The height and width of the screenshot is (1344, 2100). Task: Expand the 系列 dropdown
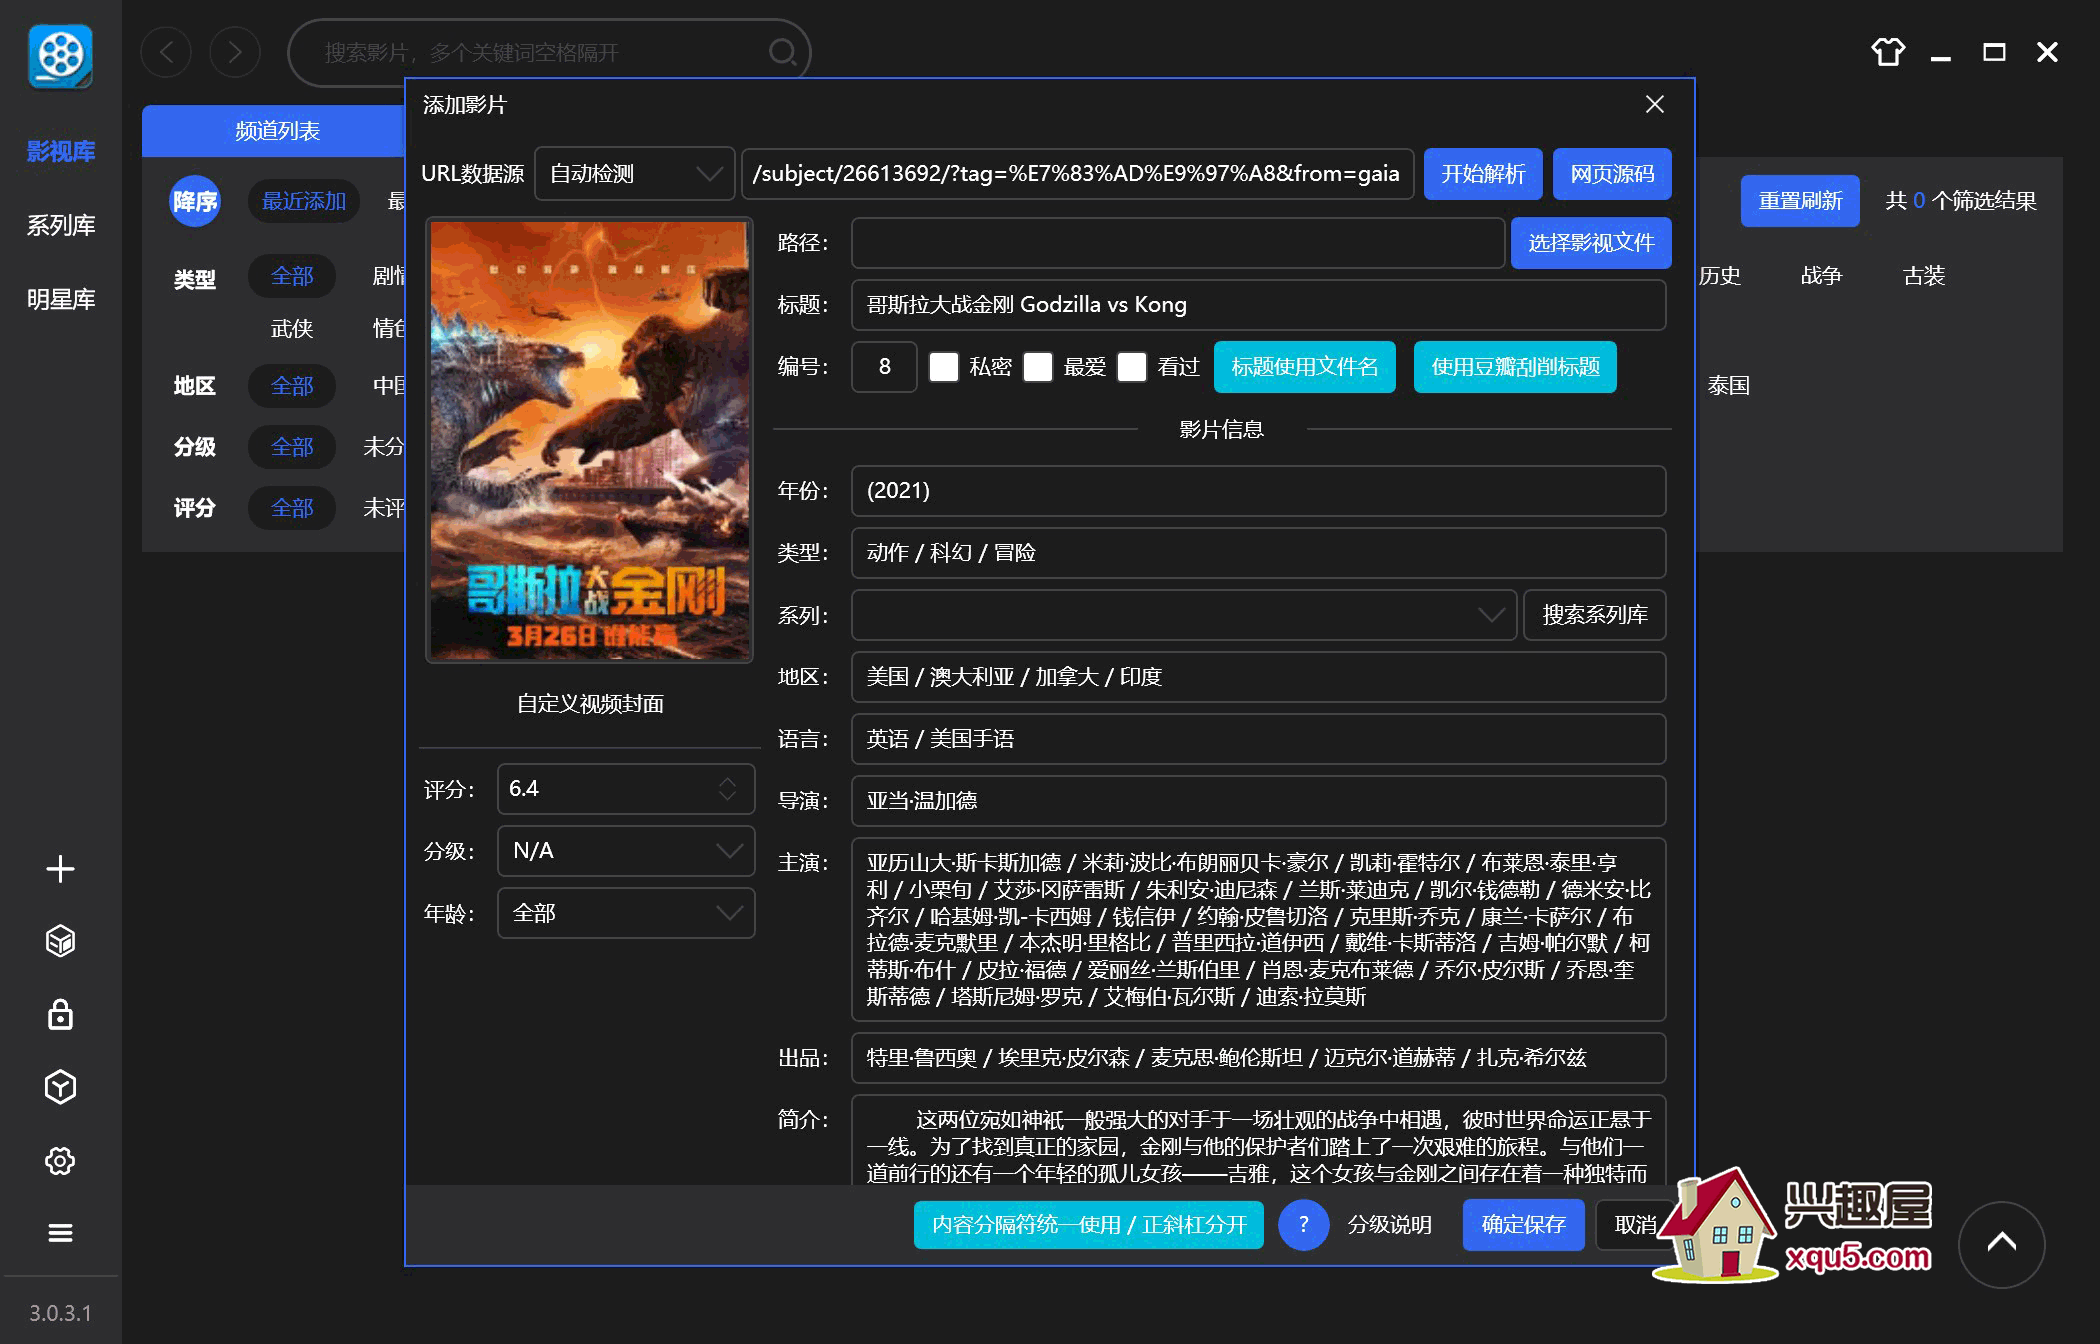[x=1490, y=615]
